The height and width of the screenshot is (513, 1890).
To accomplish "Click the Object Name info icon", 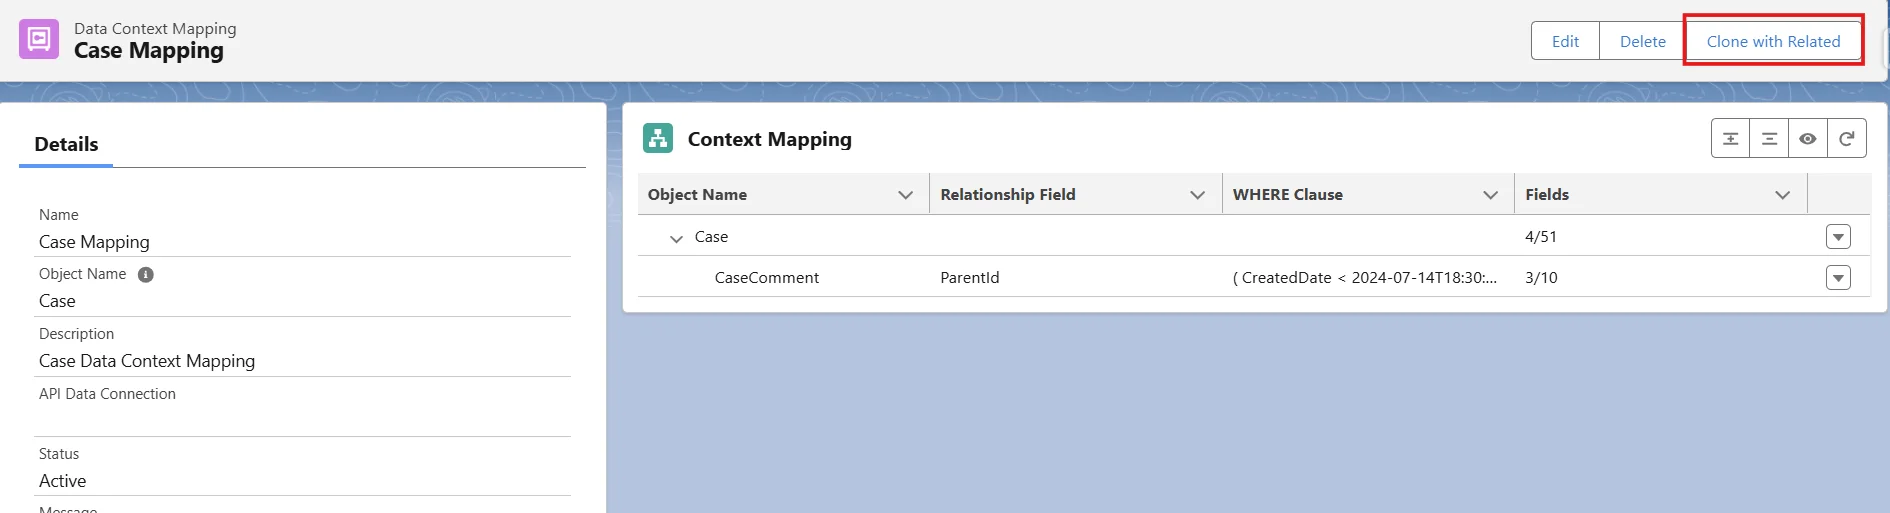I will [x=146, y=275].
